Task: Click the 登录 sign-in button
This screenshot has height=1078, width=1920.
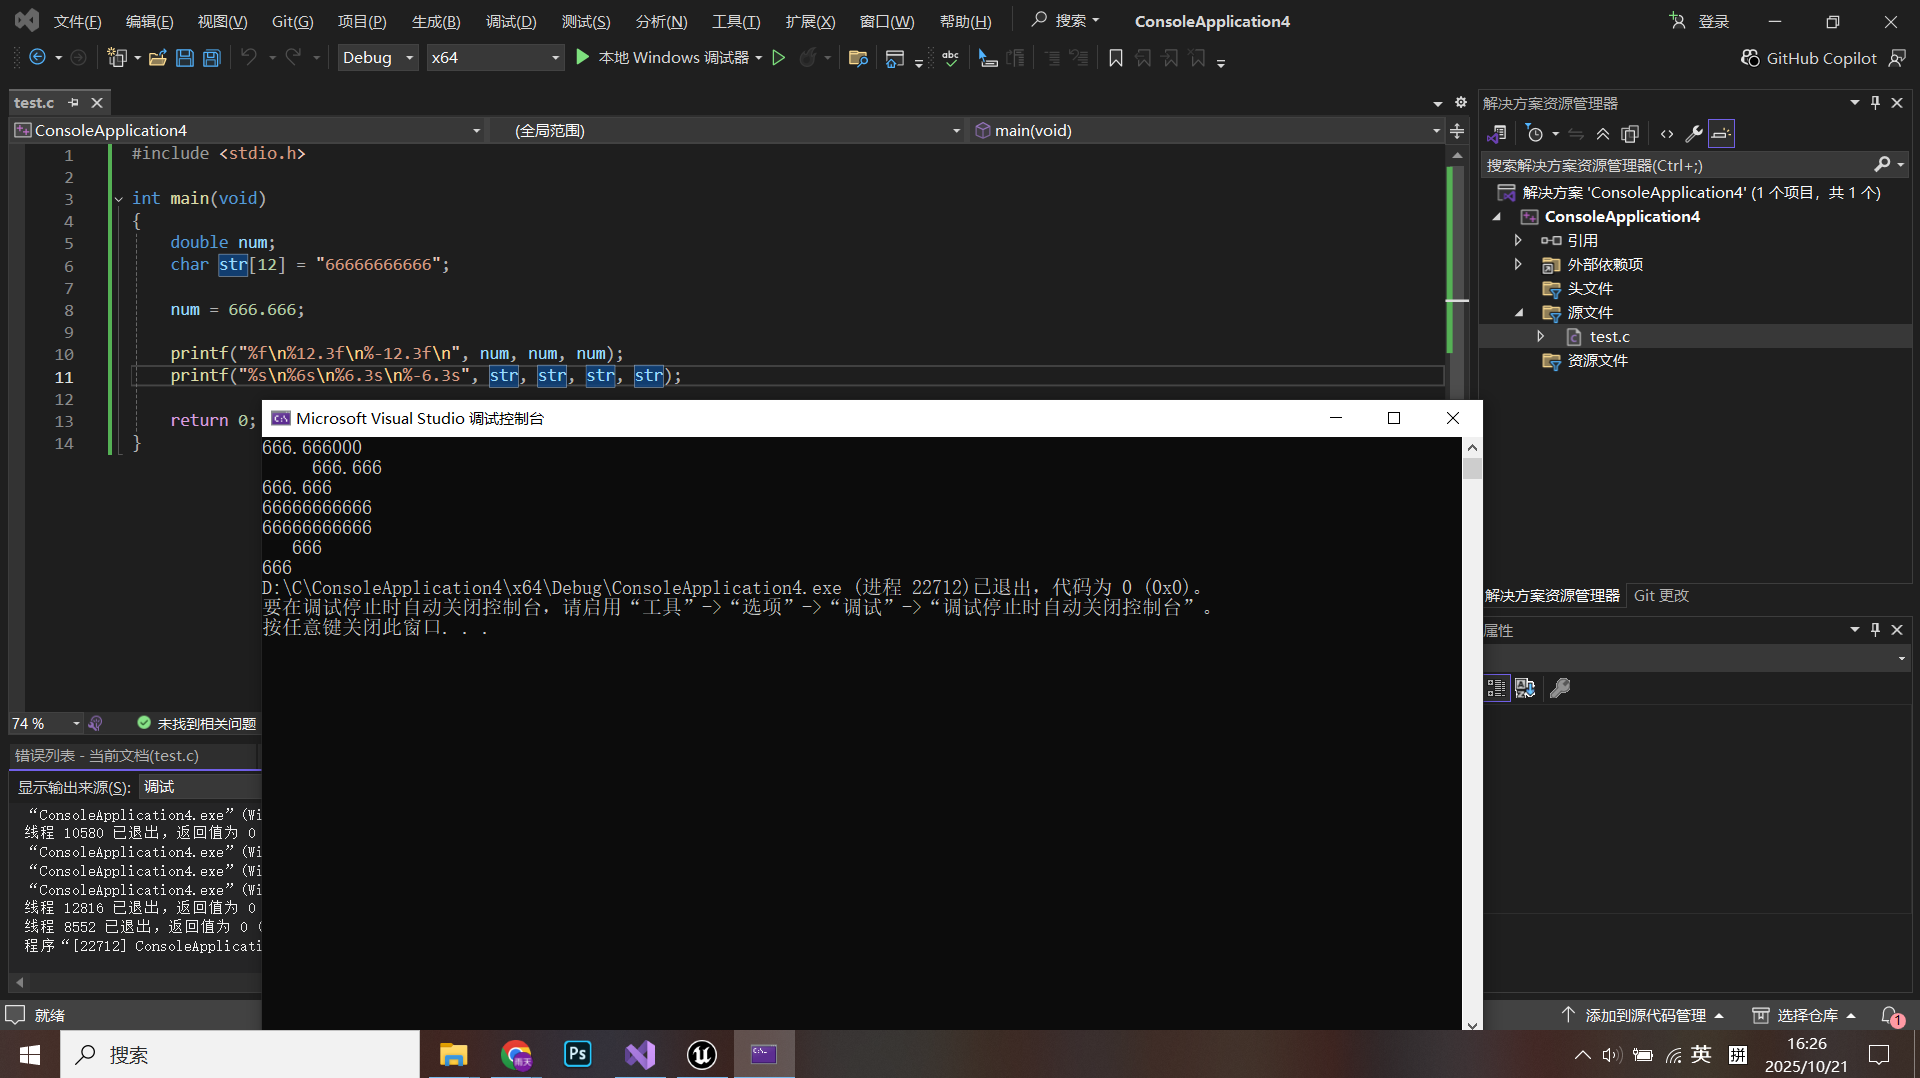Action: pos(1699,21)
